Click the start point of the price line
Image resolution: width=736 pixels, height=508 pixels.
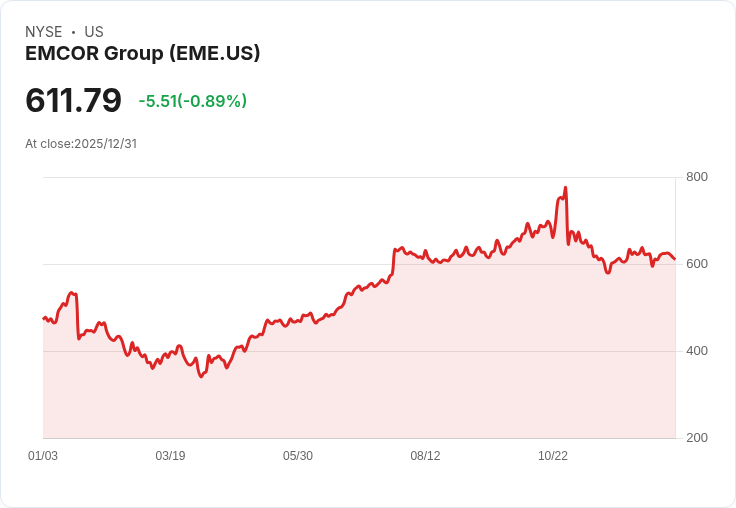(x=44, y=318)
